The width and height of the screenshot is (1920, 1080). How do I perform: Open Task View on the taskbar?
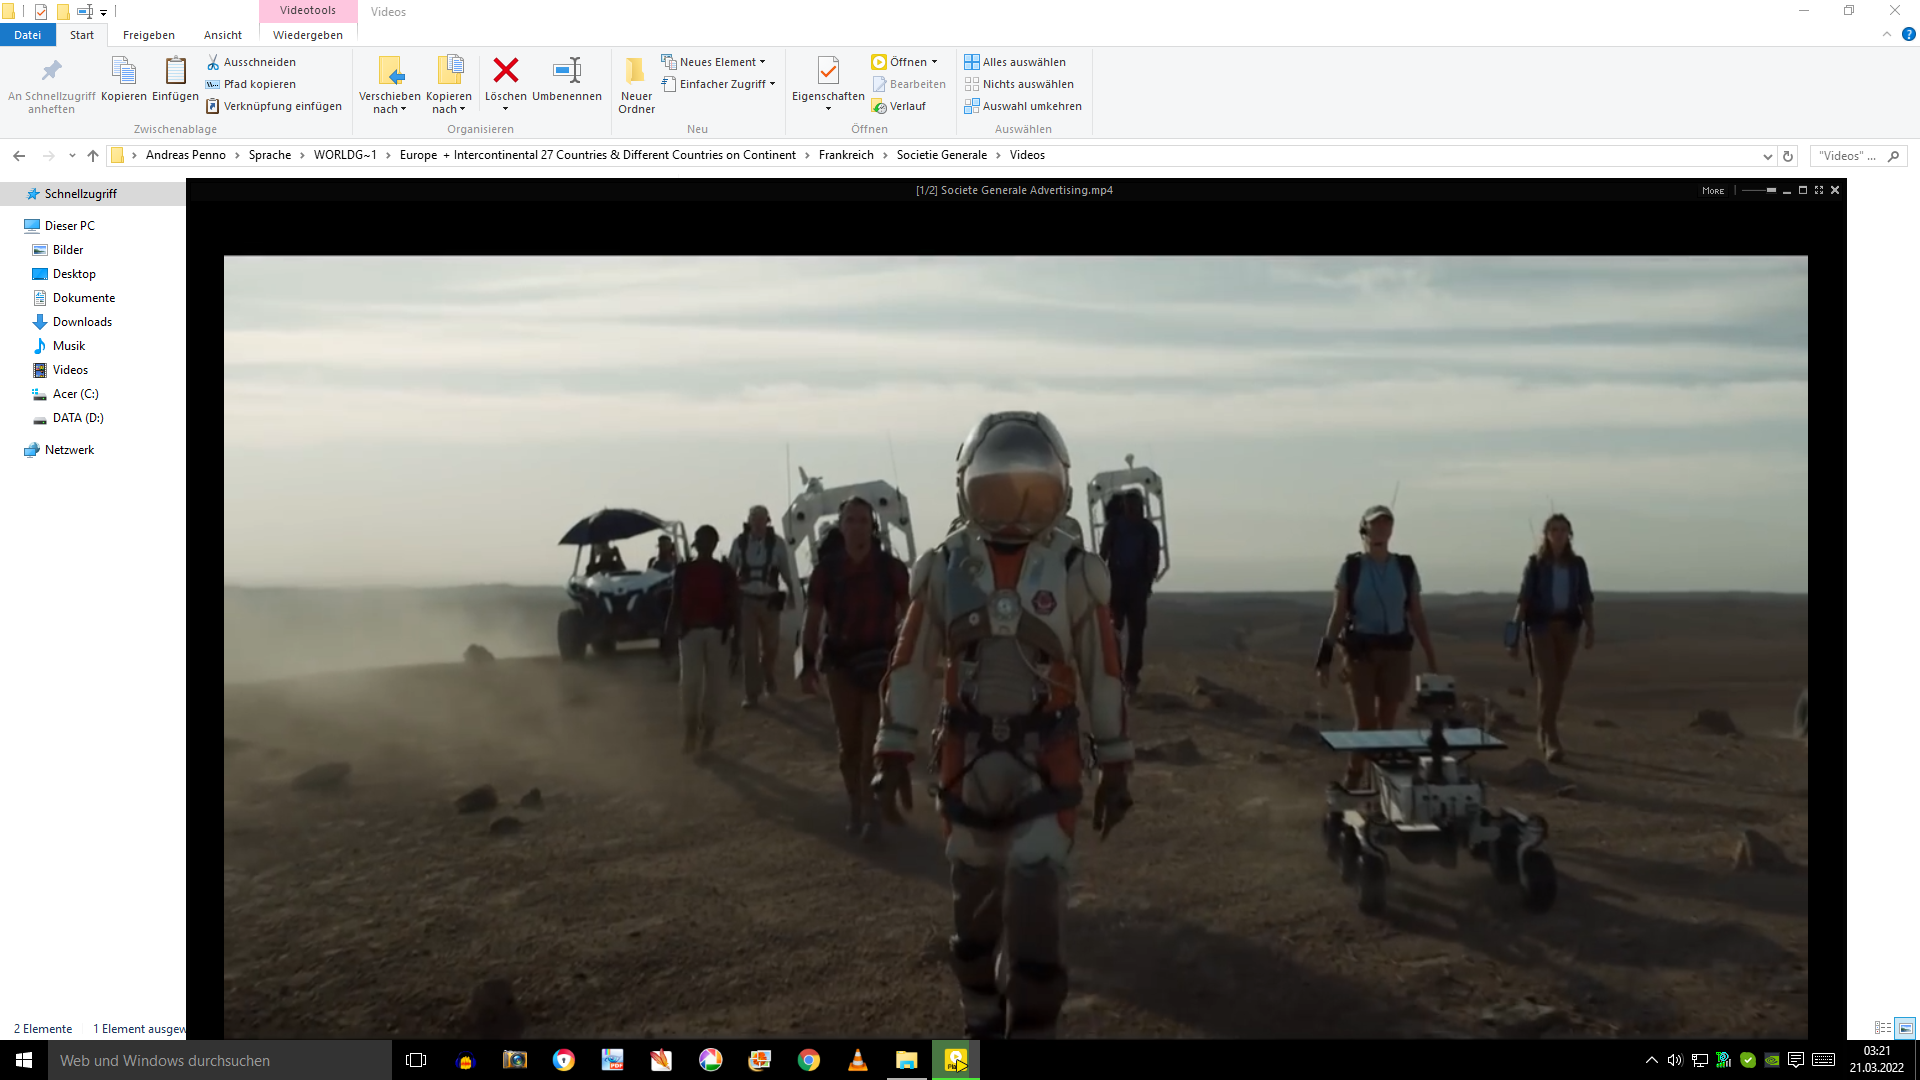416,1060
